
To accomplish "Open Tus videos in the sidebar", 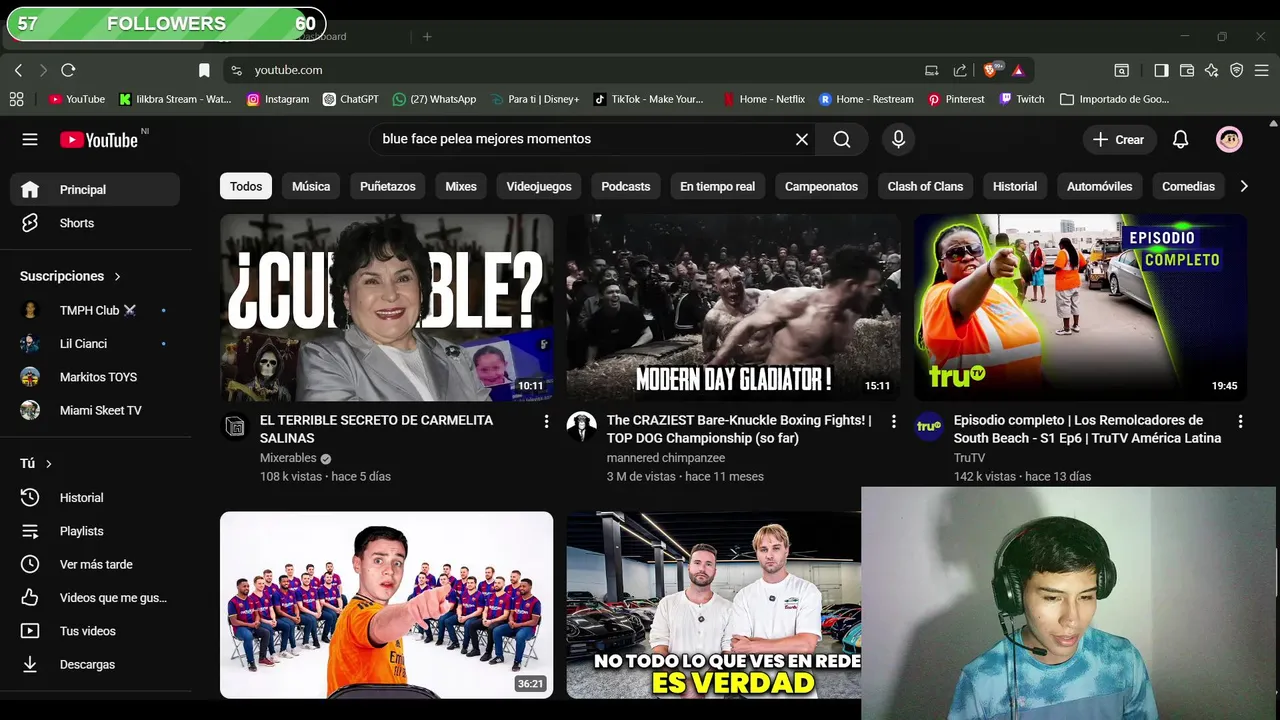I will pyautogui.click(x=95, y=631).
